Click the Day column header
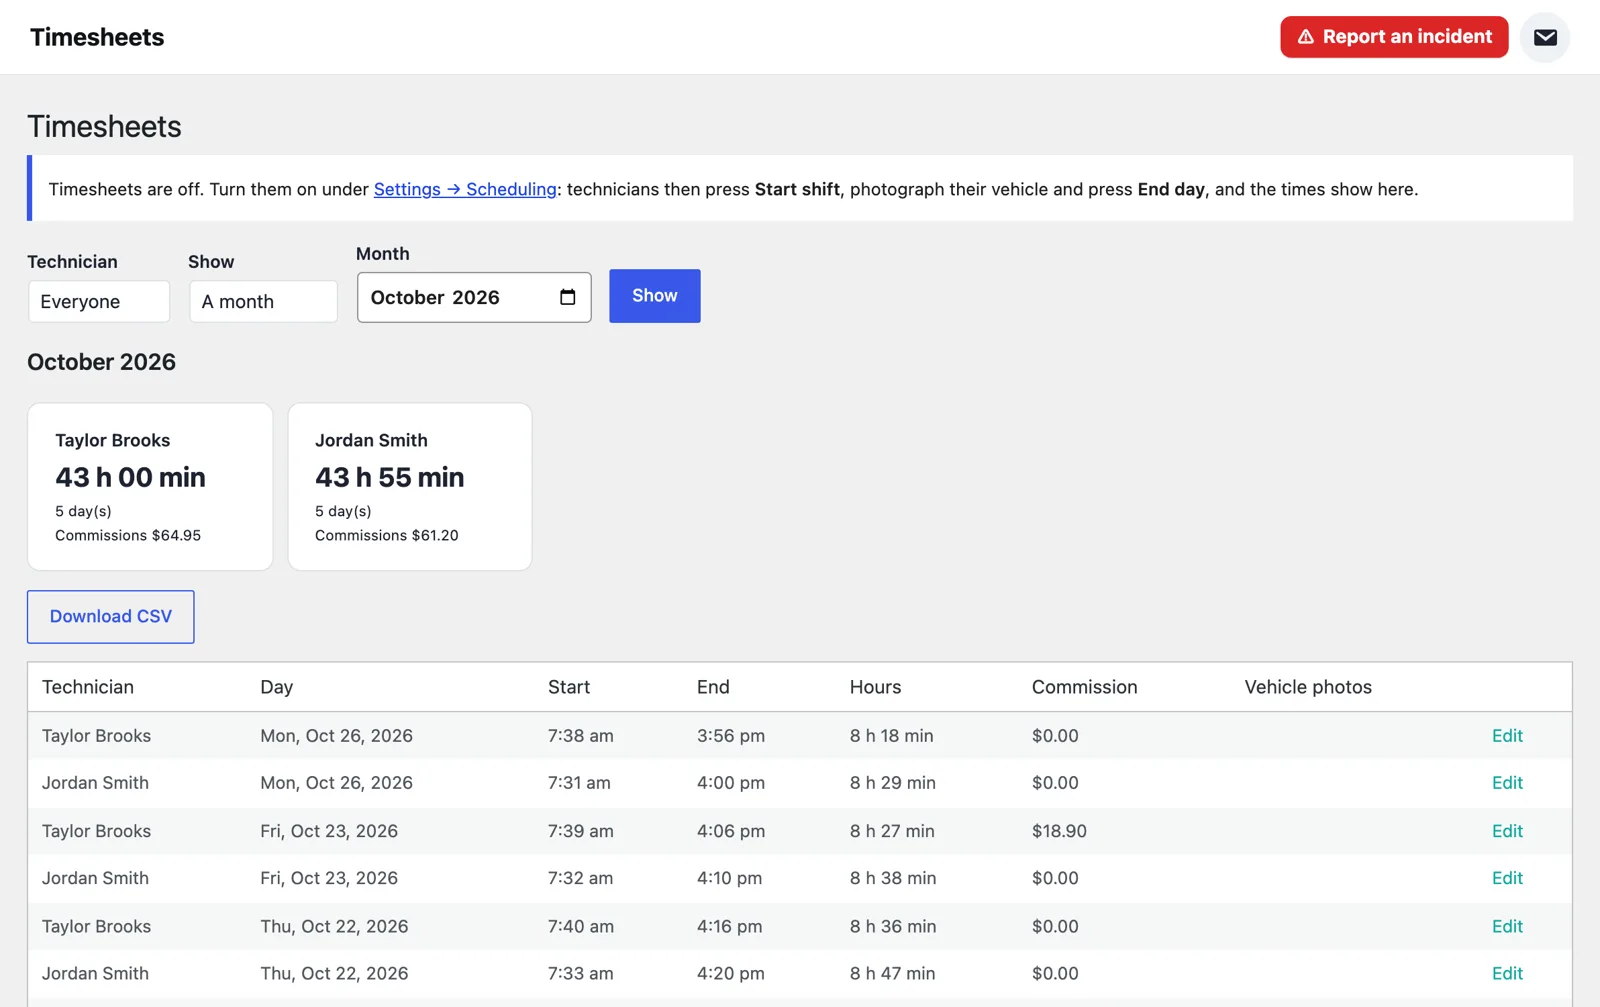The image size is (1600, 1007). 277,687
